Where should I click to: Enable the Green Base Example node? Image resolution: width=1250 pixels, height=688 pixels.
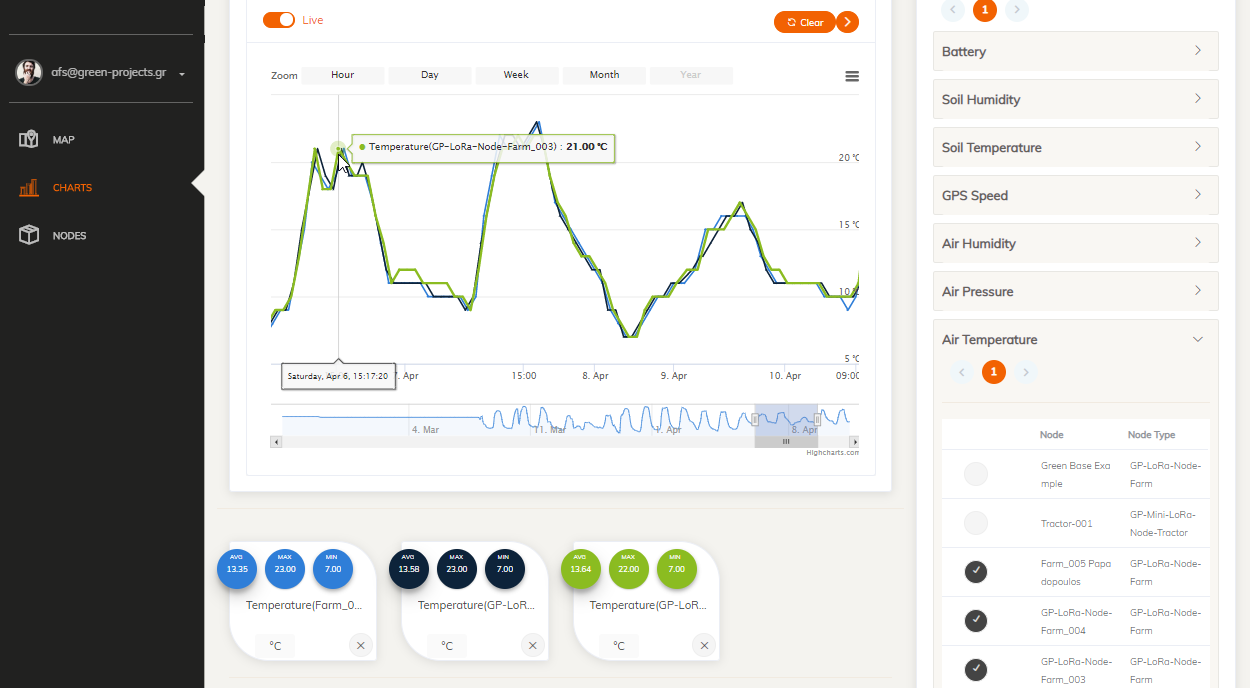tap(975, 474)
